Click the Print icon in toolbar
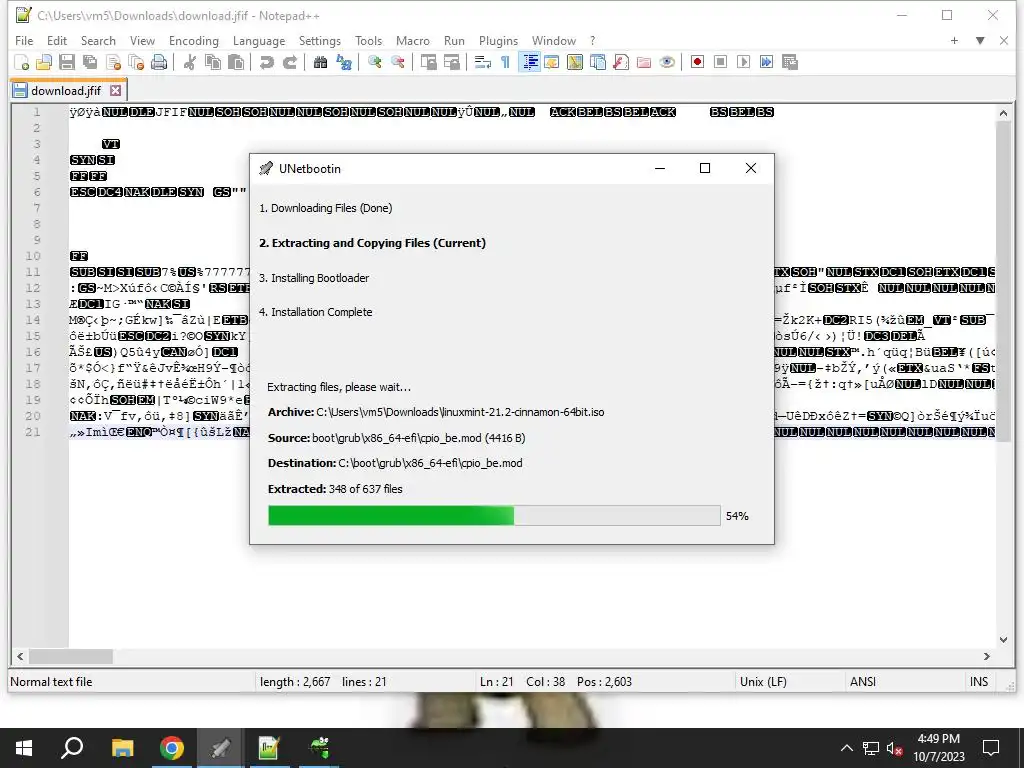This screenshot has width=1024, height=768. click(159, 62)
